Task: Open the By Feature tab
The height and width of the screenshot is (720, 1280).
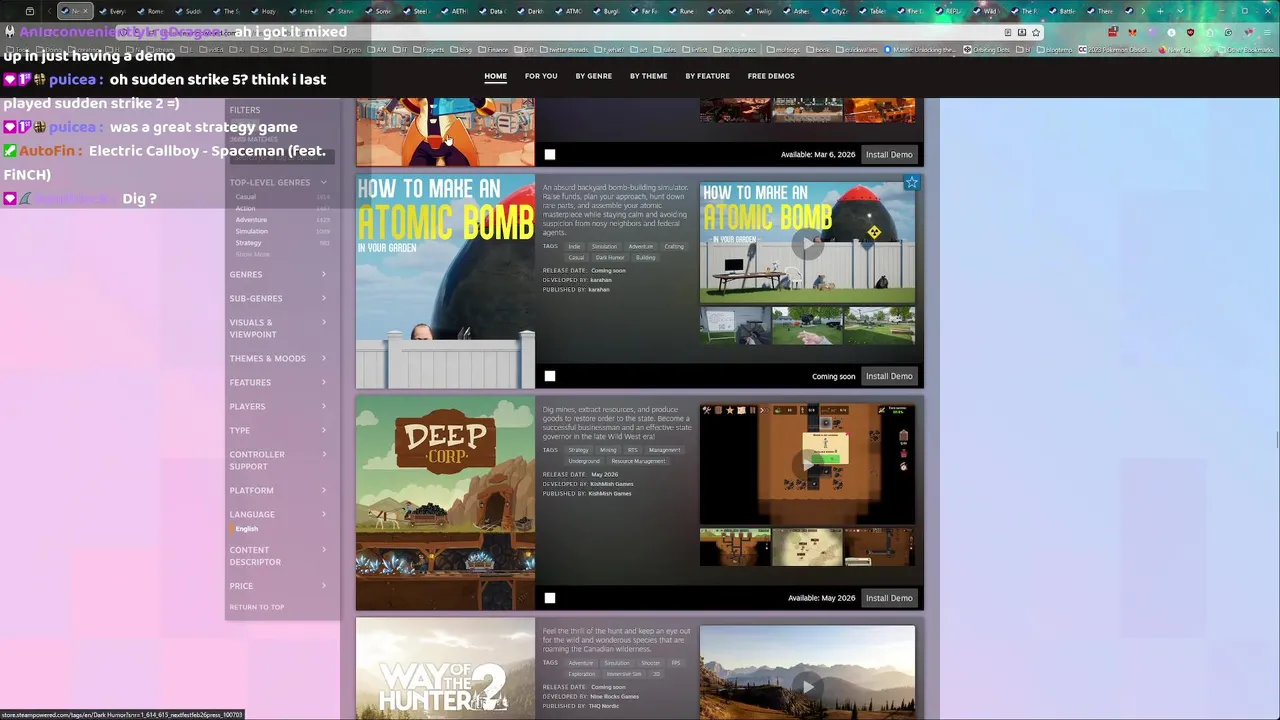Action: point(707,76)
